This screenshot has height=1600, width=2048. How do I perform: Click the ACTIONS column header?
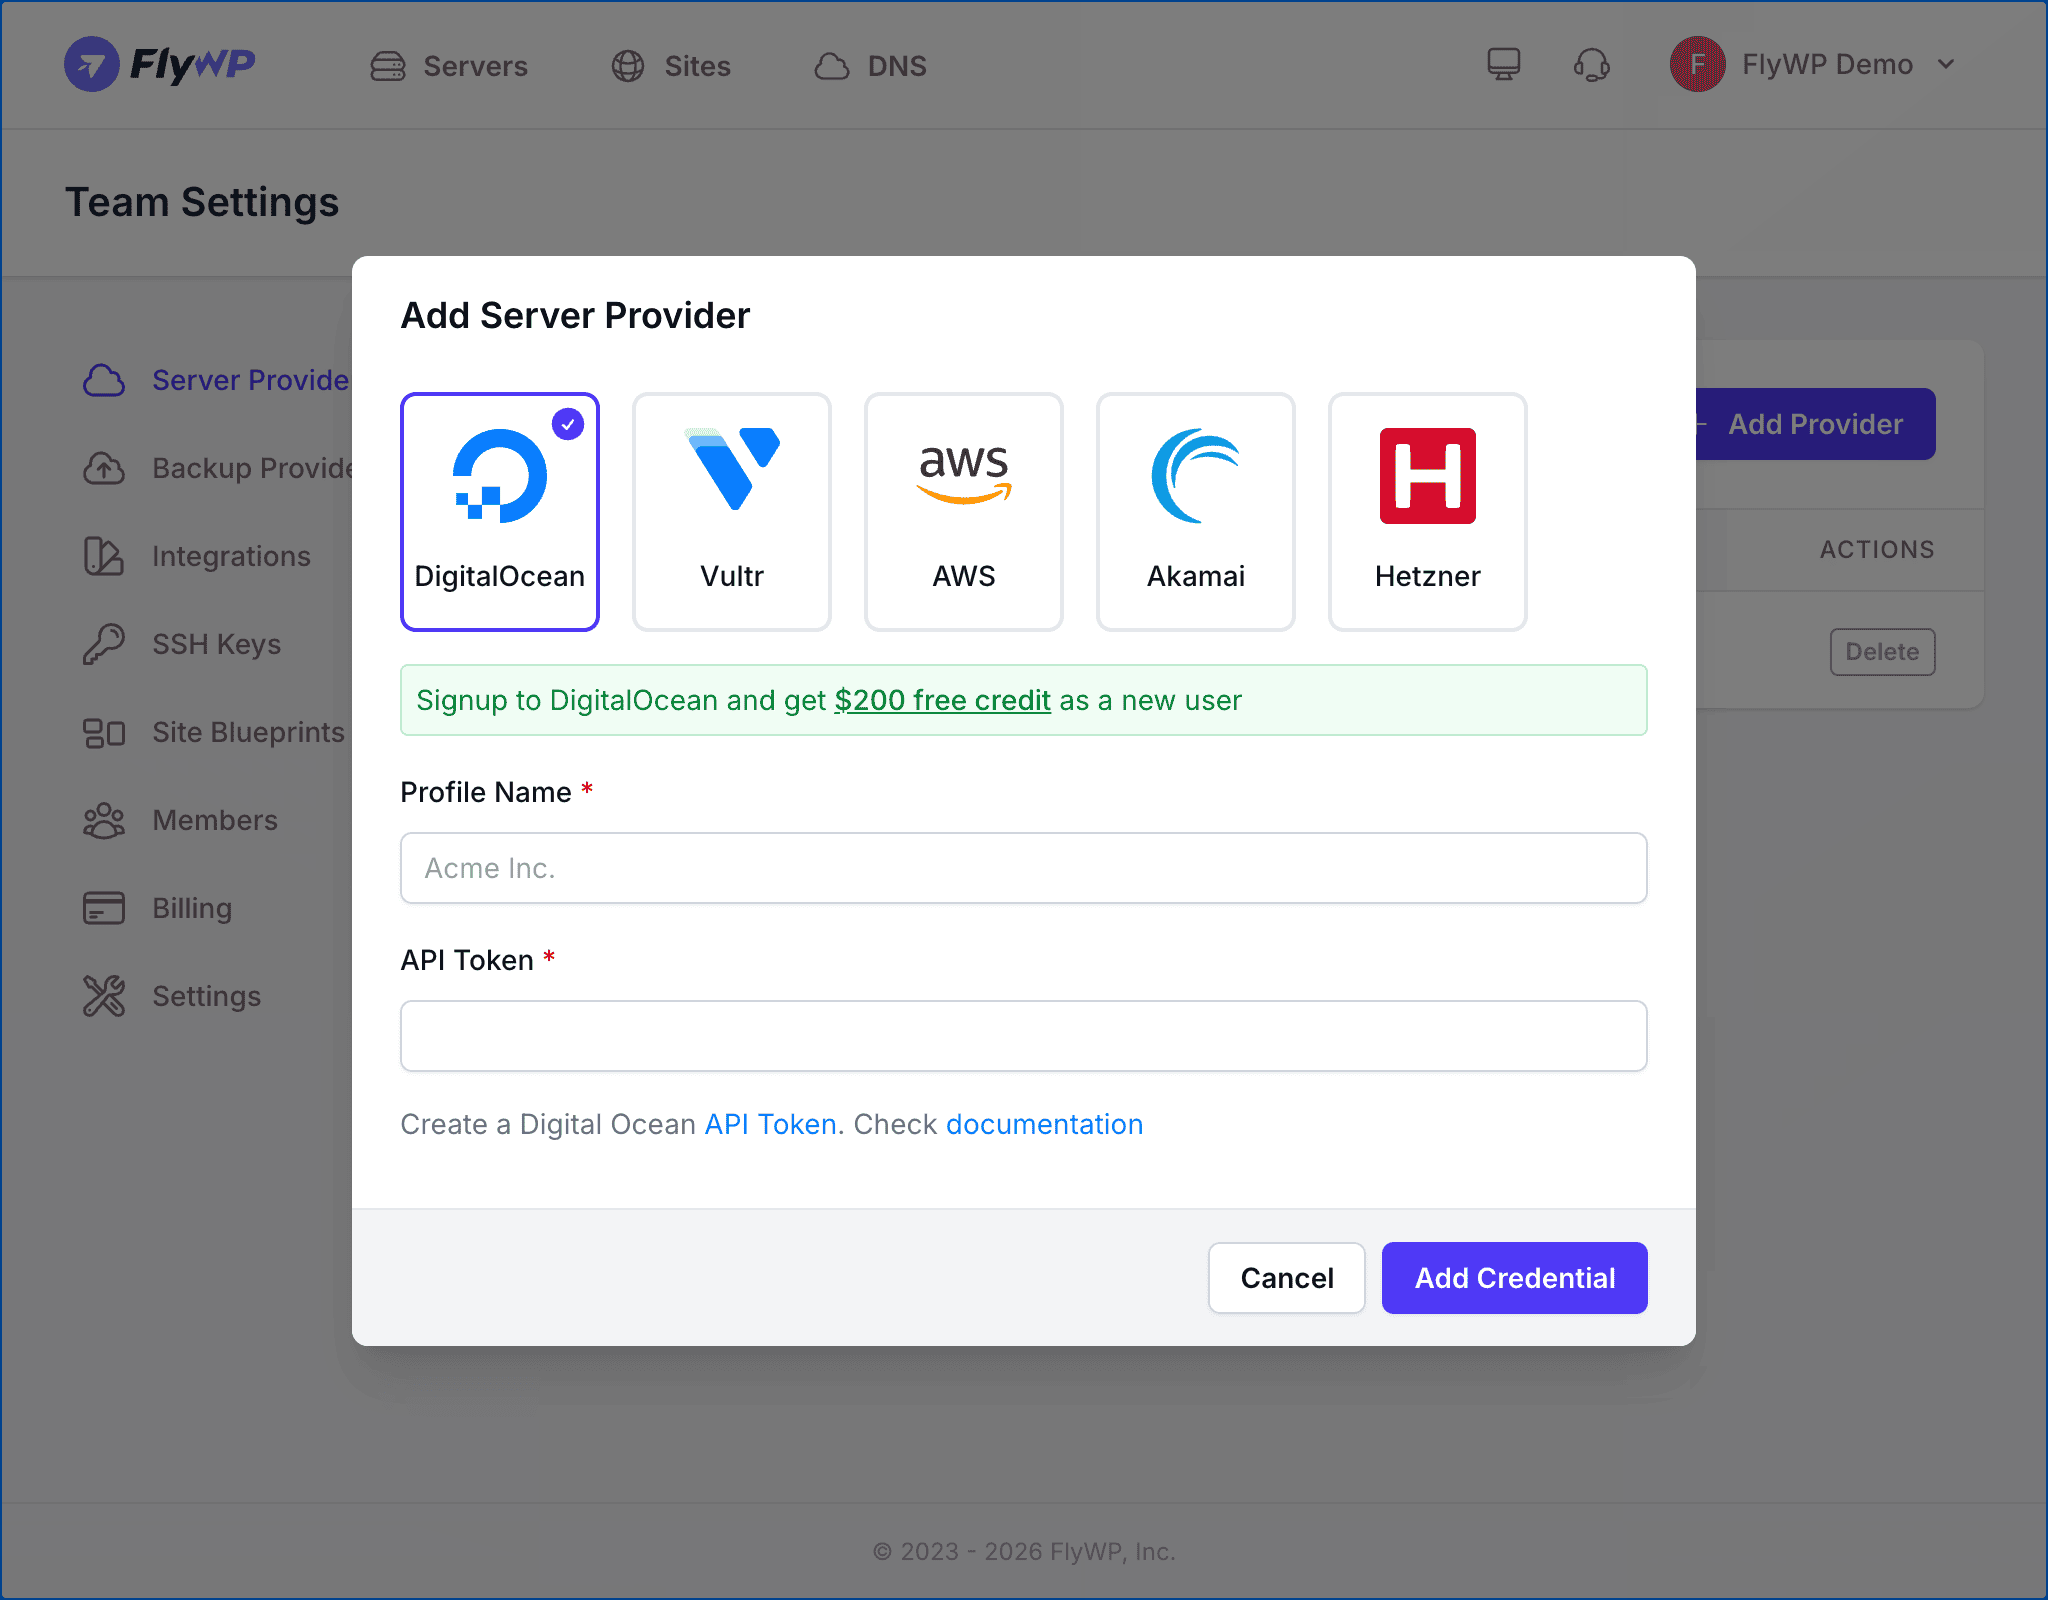point(1877,549)
